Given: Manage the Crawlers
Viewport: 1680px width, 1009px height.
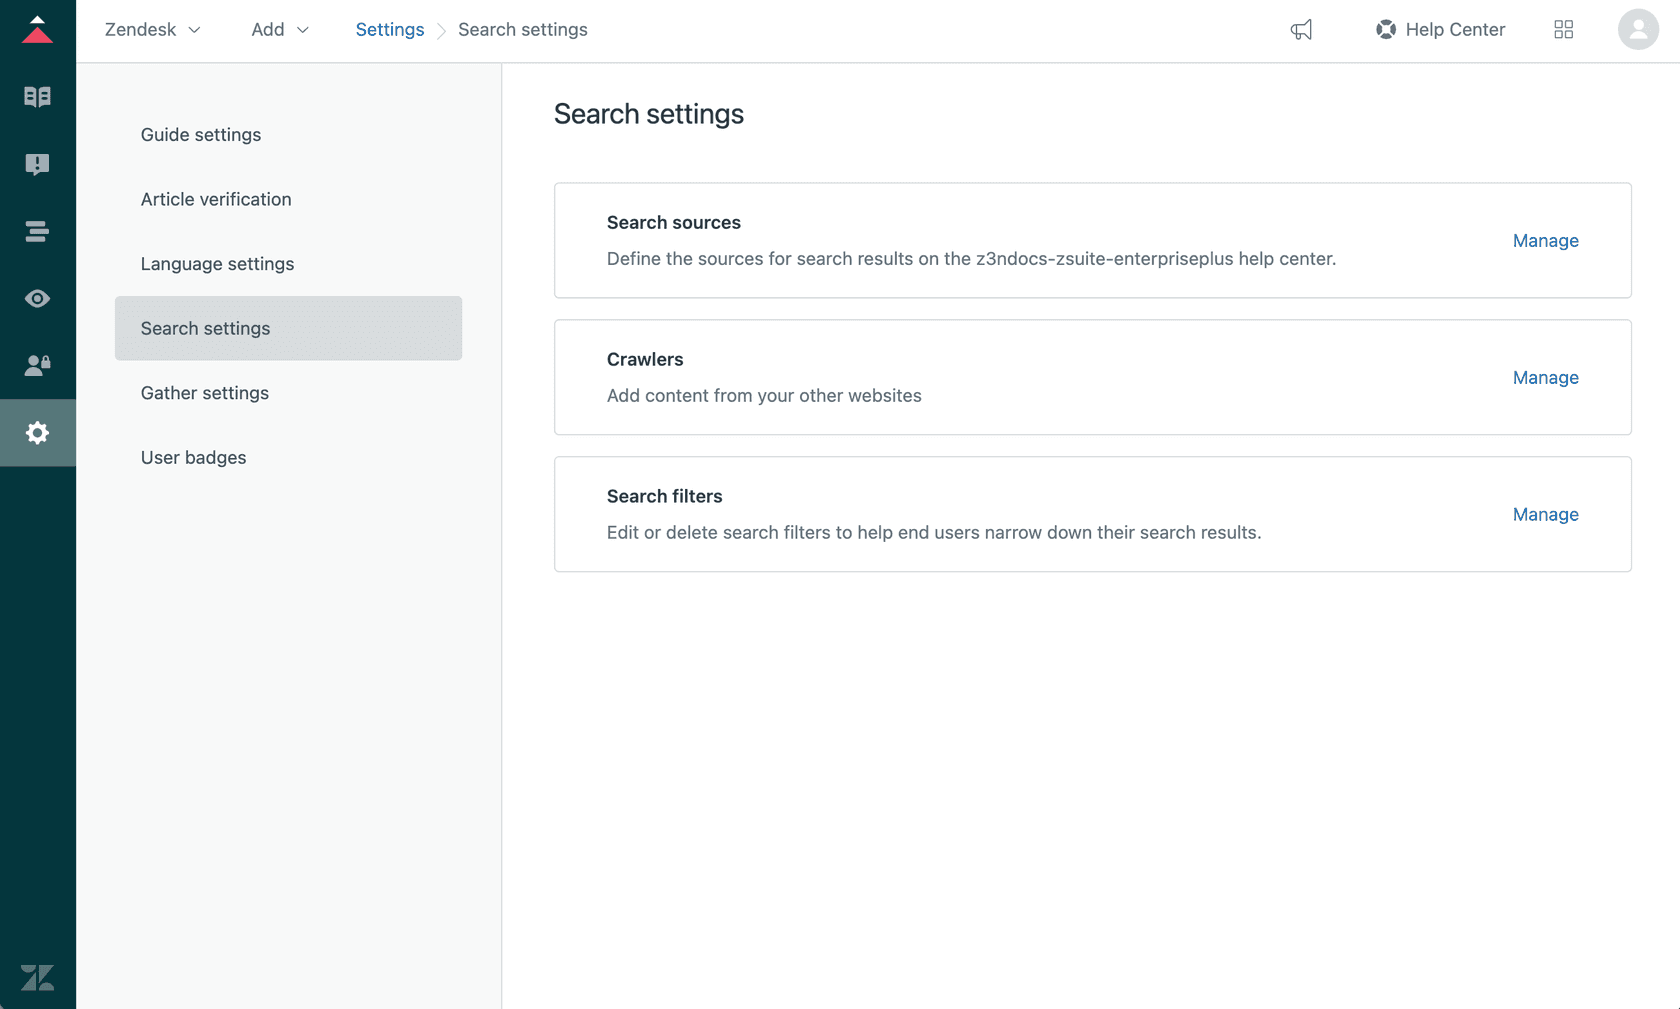Looking at the screenshot, I should click(x=1545, y=377).
